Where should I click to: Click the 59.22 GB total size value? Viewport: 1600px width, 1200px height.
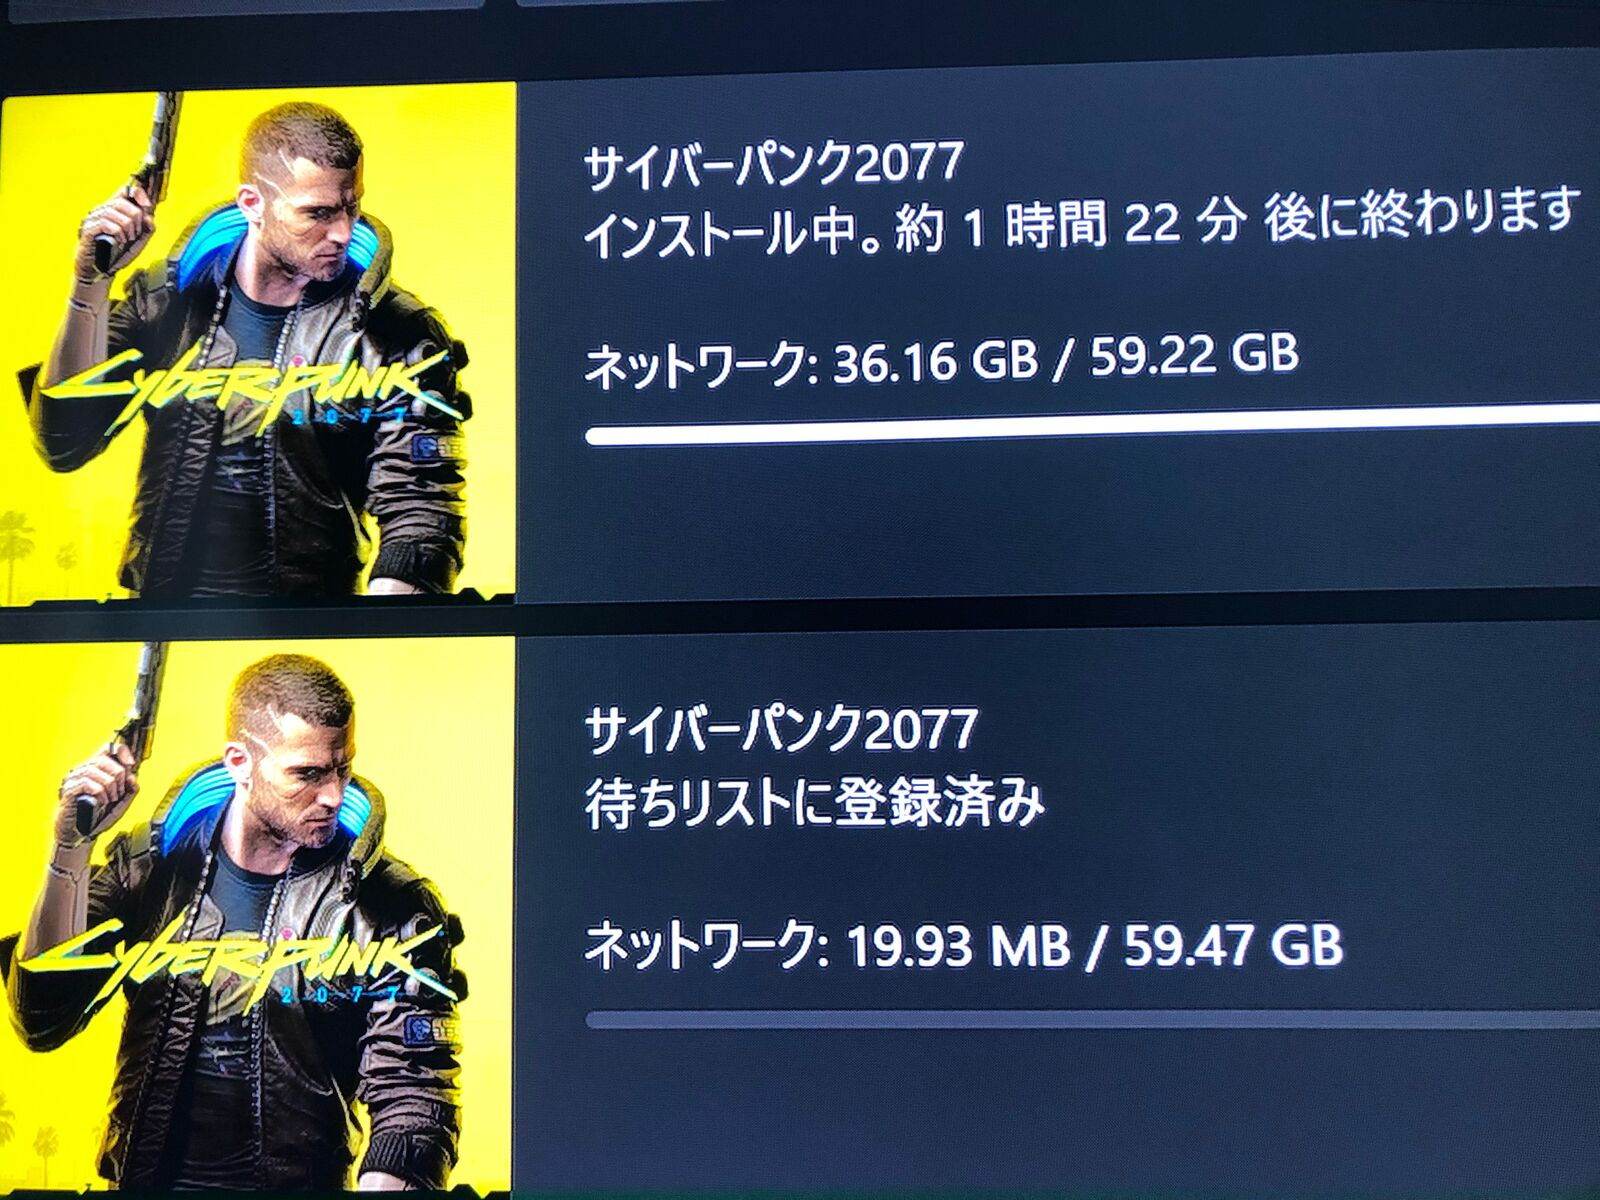coord(1194,353)
